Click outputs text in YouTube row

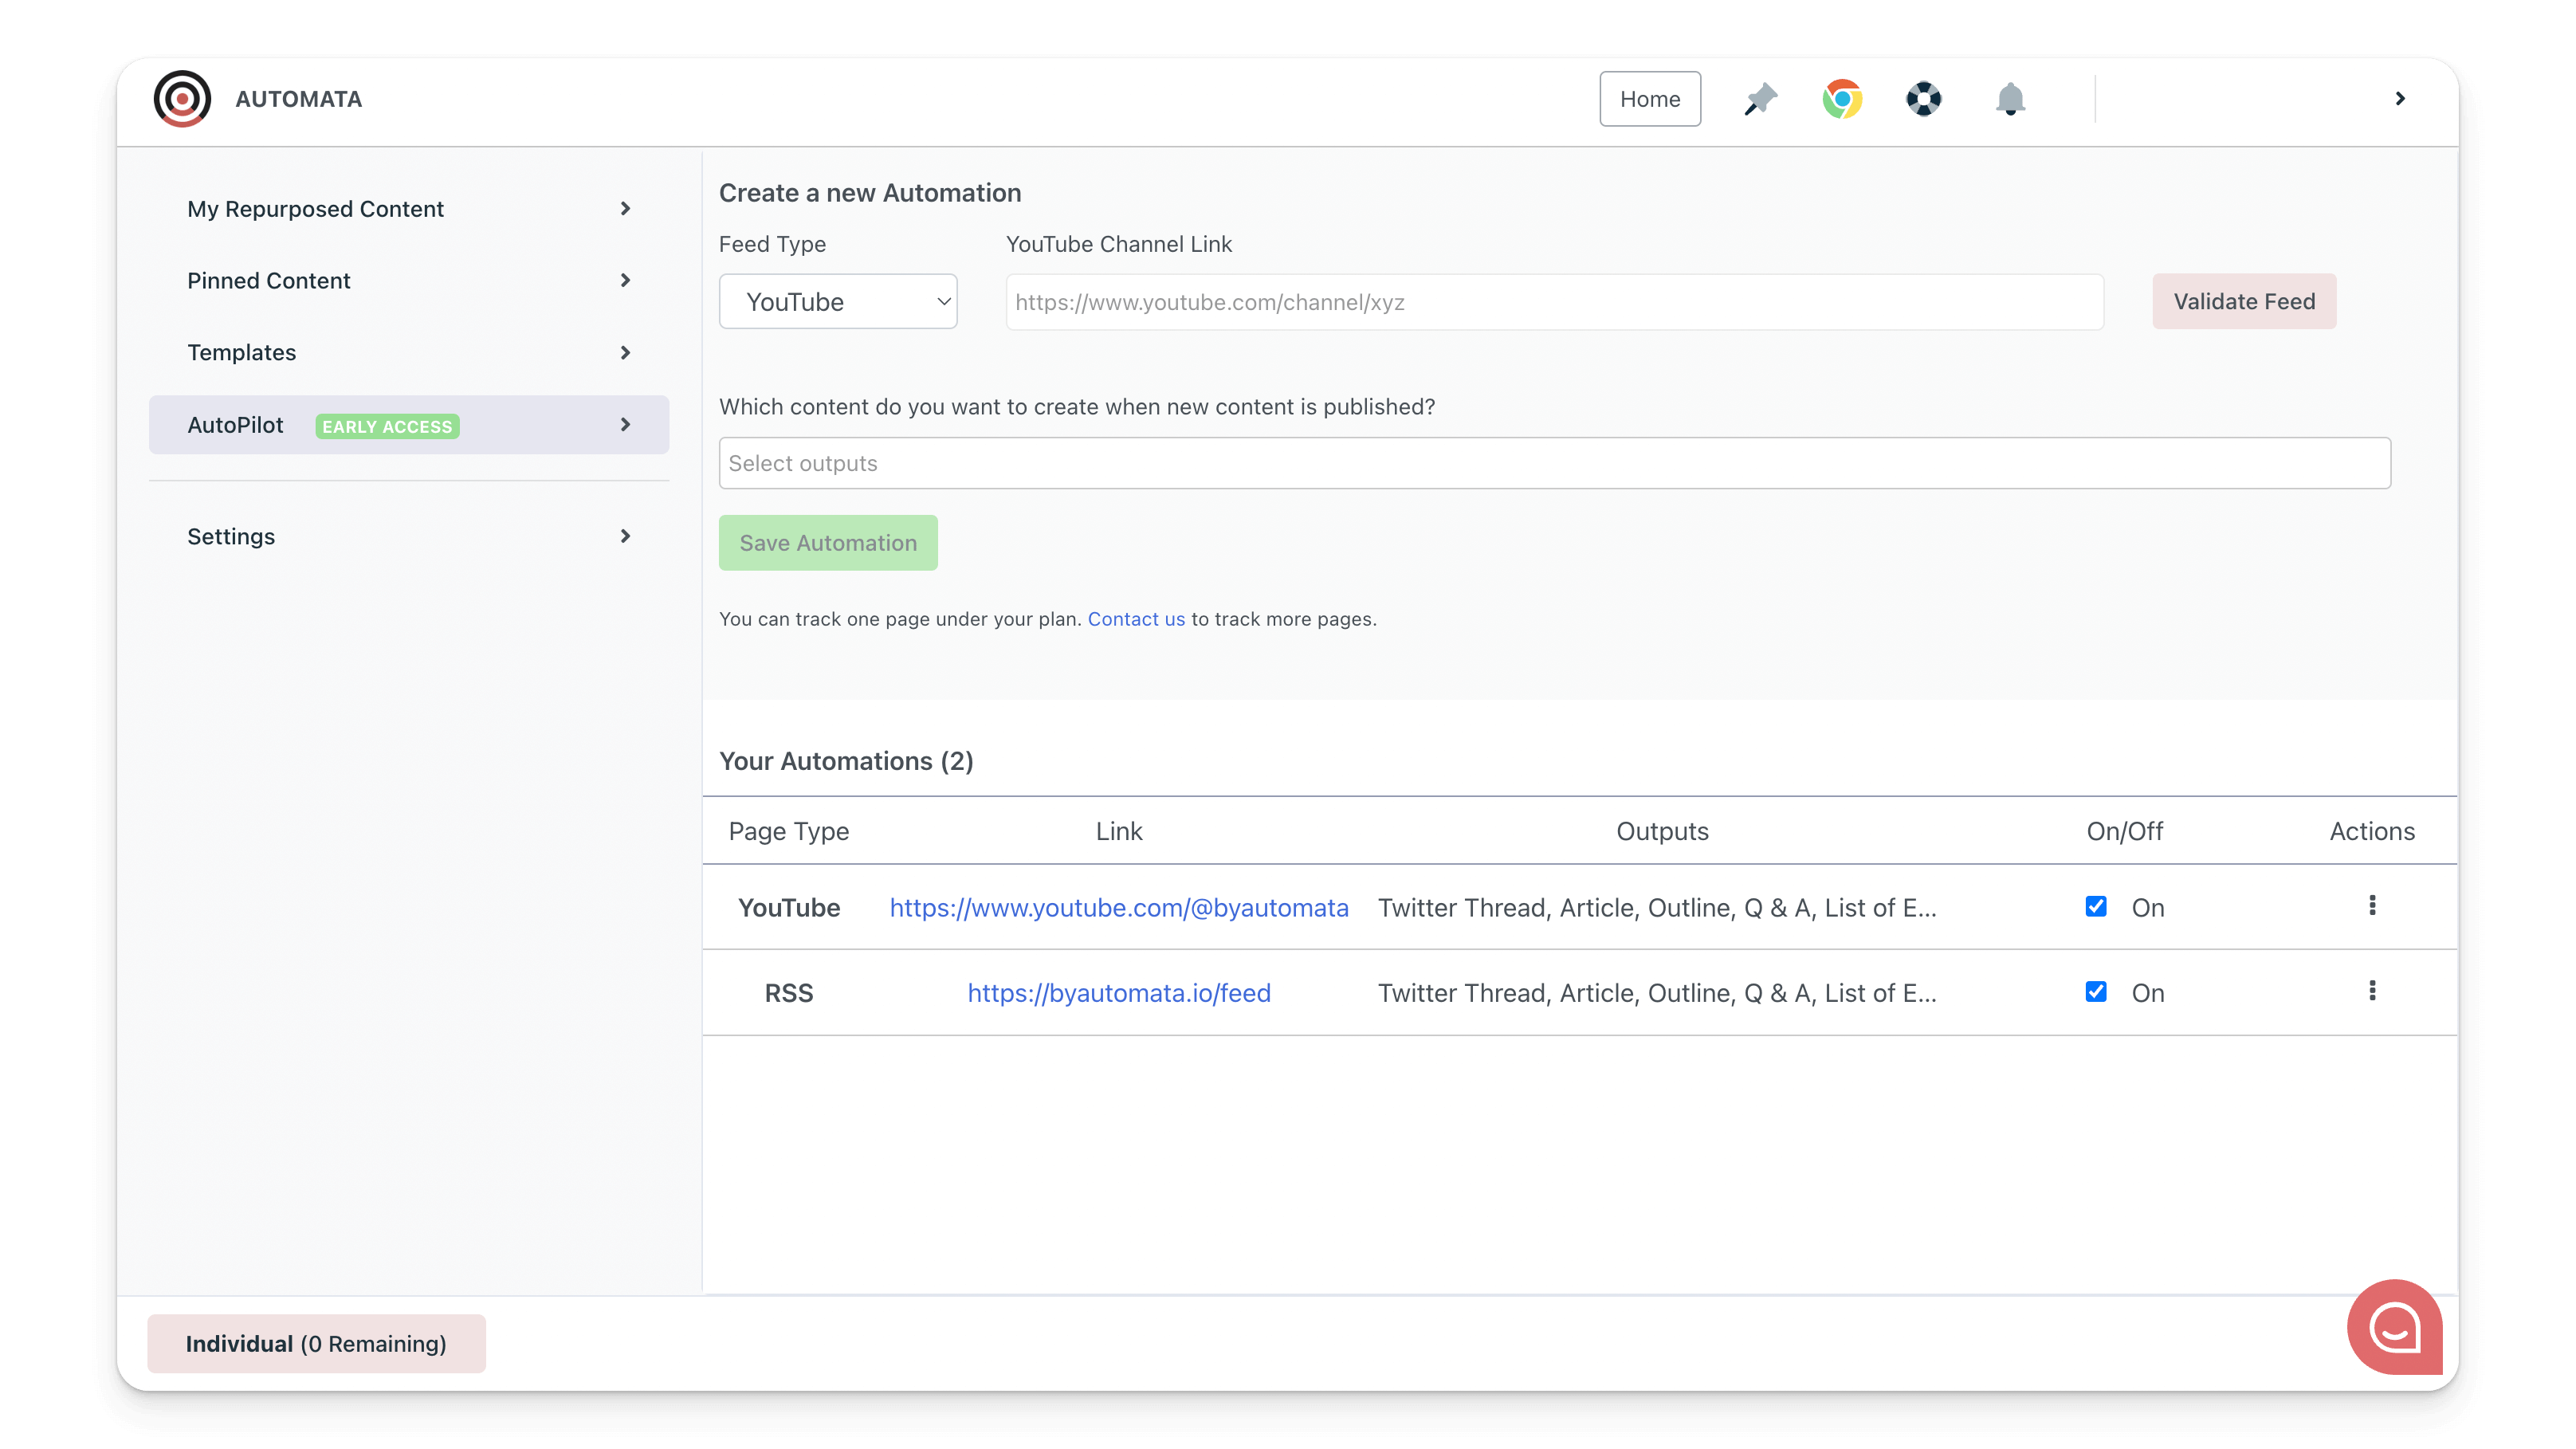click(x=1657, y=908)
